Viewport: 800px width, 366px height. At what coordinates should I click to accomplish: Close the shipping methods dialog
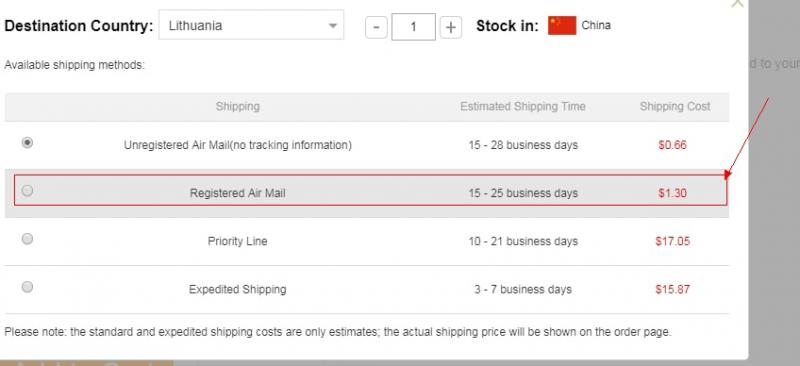click(738, 3)
